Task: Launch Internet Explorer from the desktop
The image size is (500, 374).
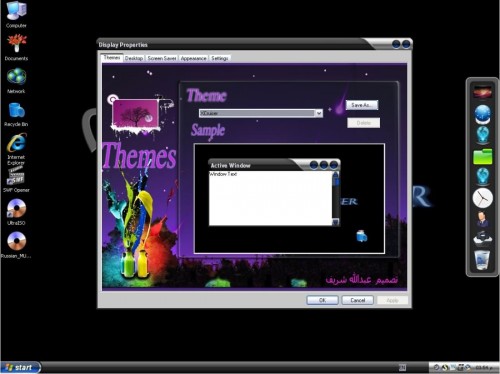Action: 16,149
